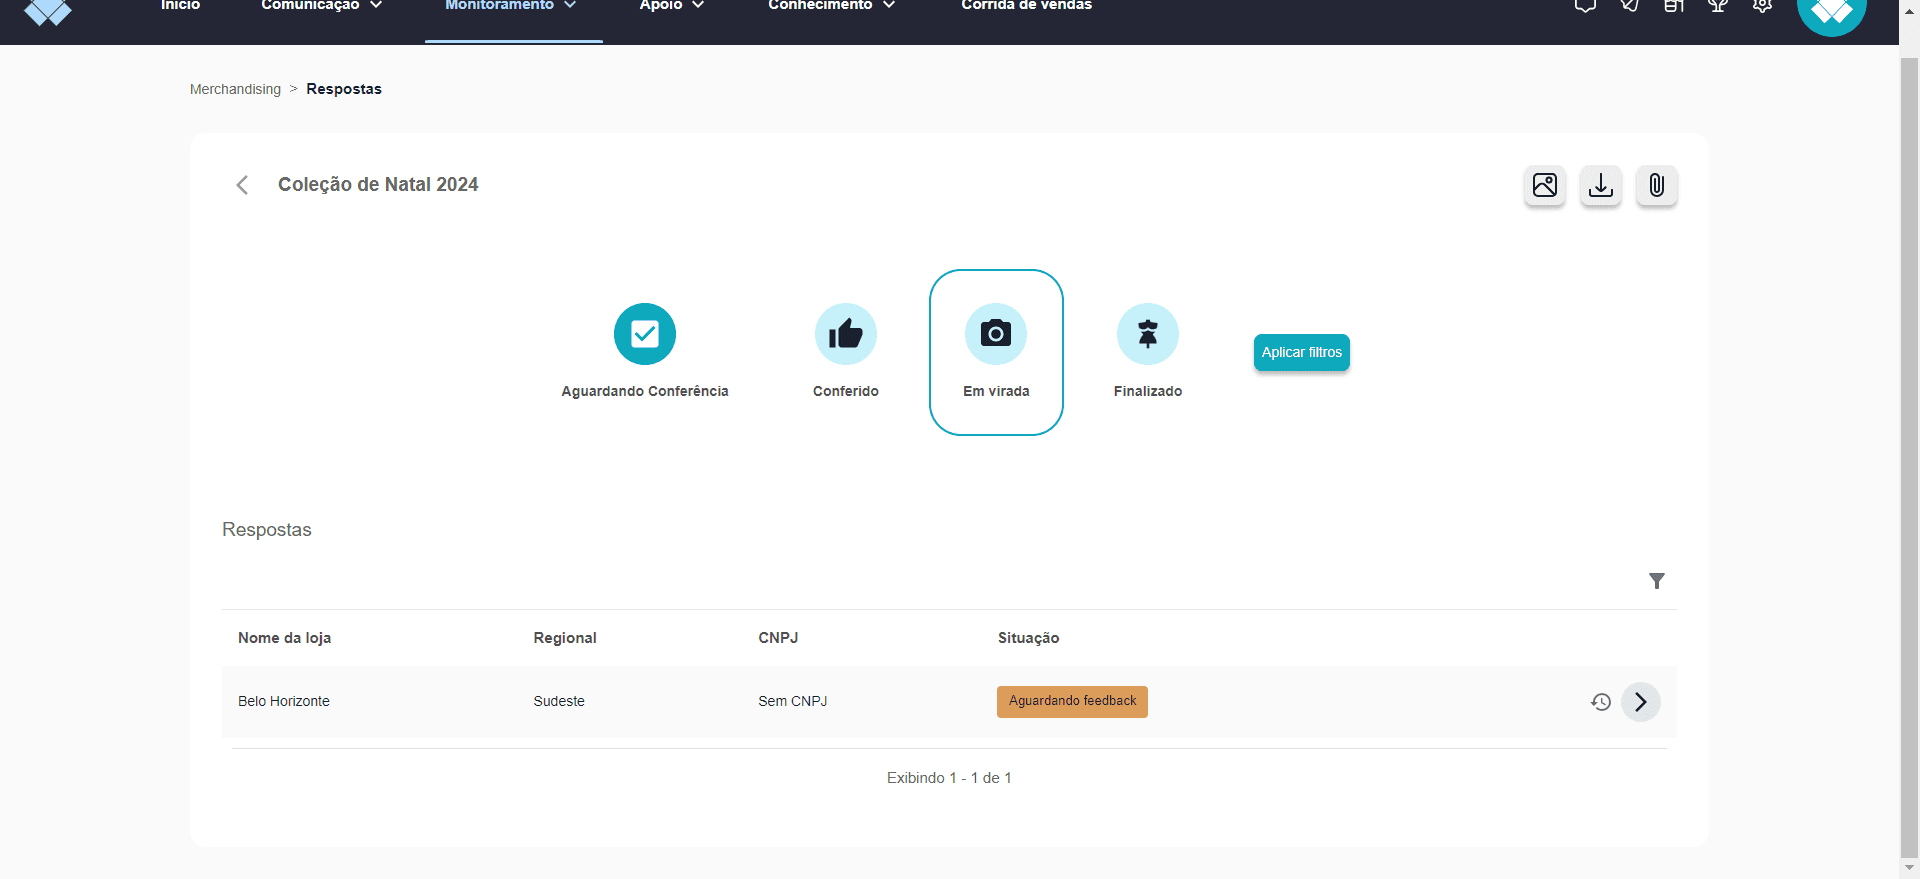
Task: Open attachments via paperclip icon
Action: pos(1657,186)
